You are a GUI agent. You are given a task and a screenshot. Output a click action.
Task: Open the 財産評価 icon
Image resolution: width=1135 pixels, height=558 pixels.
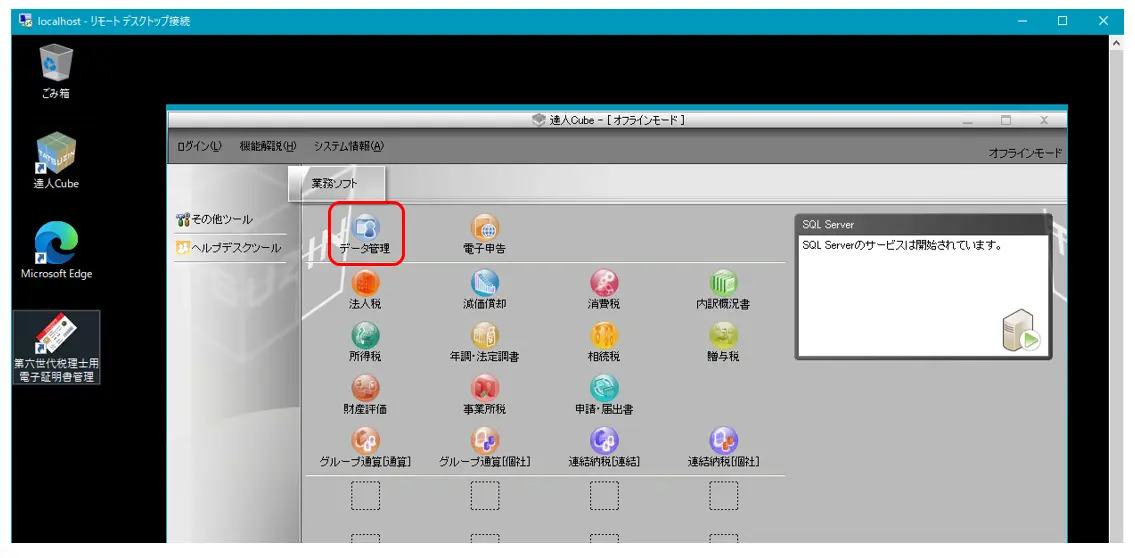[x=365, y=391]
